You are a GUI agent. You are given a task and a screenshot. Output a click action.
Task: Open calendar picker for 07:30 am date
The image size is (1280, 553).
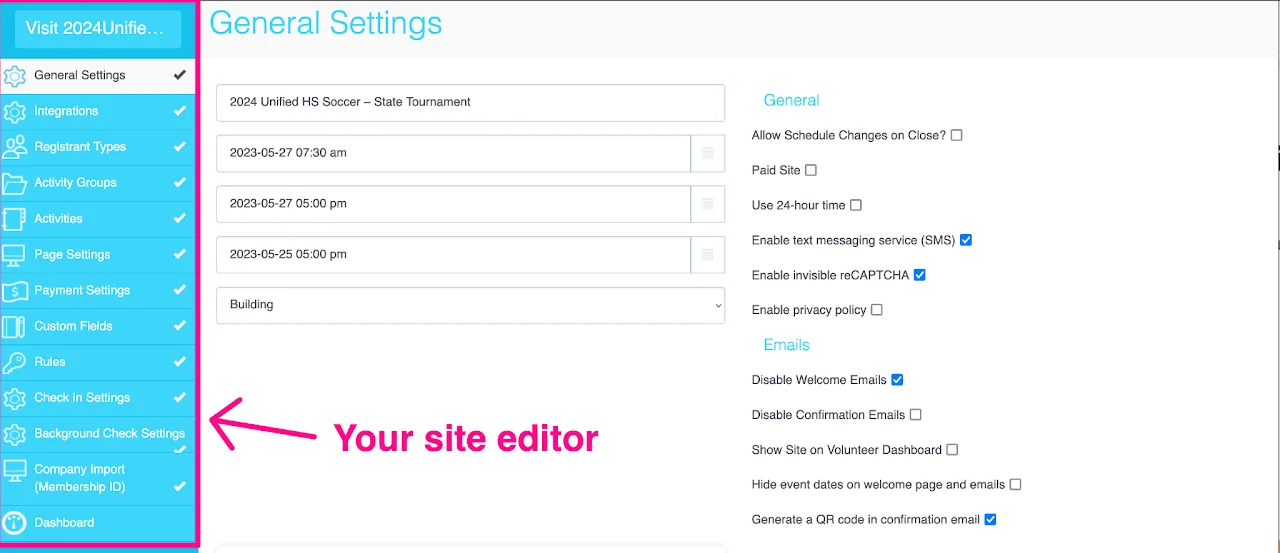pyautogui.click(x=708, y=153)
